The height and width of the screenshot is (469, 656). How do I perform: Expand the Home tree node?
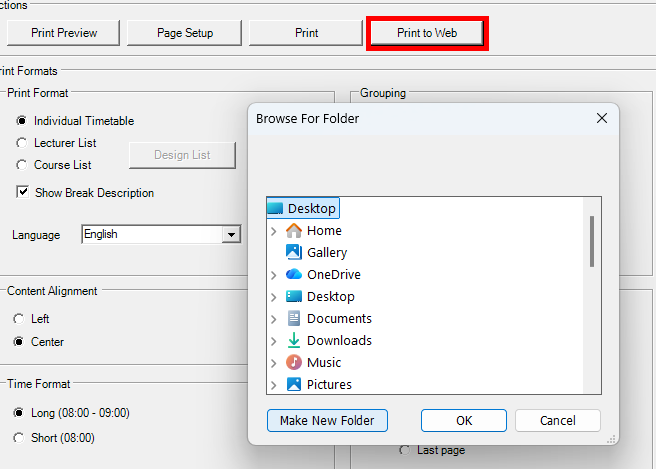point(274,231)
